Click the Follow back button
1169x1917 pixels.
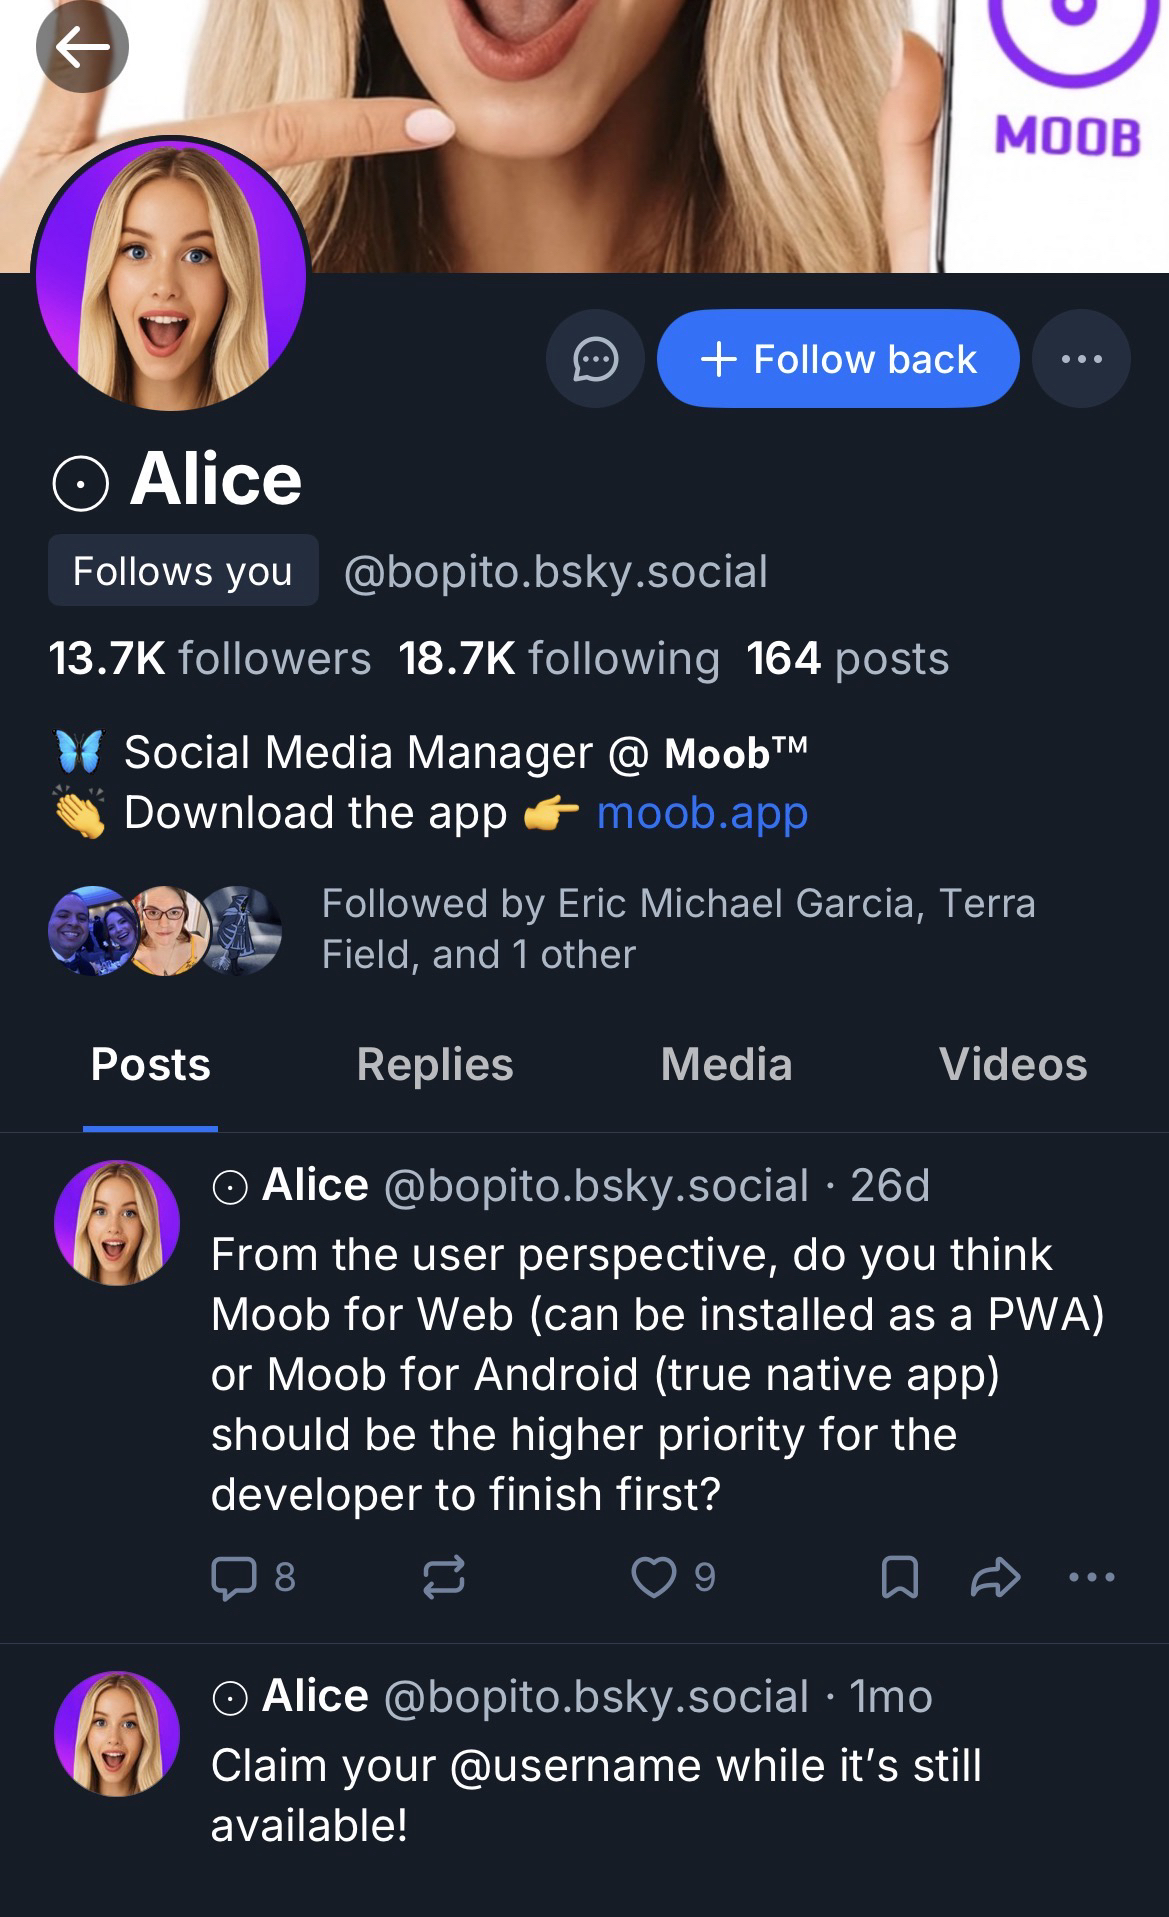tap(838, 359)
